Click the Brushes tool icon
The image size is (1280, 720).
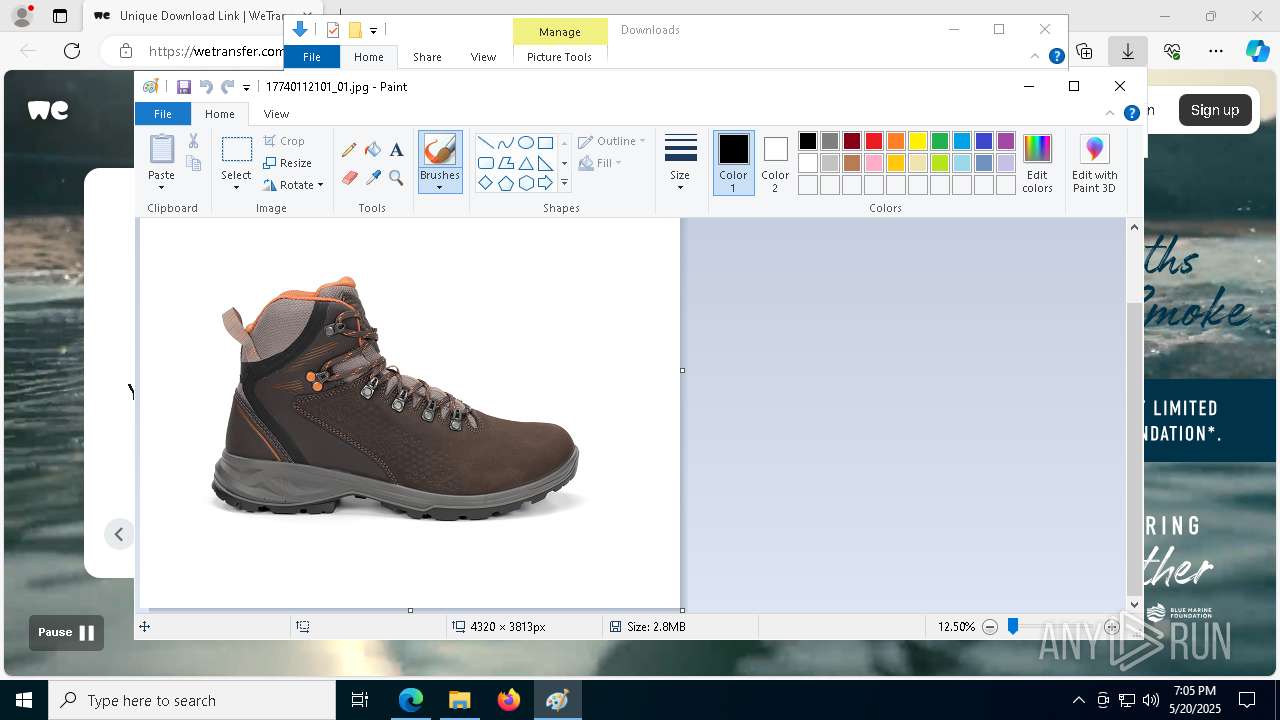pos(439,150)
